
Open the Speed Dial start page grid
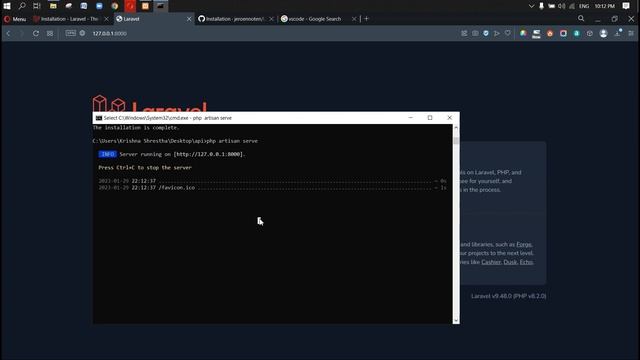[x=50, y=33]
